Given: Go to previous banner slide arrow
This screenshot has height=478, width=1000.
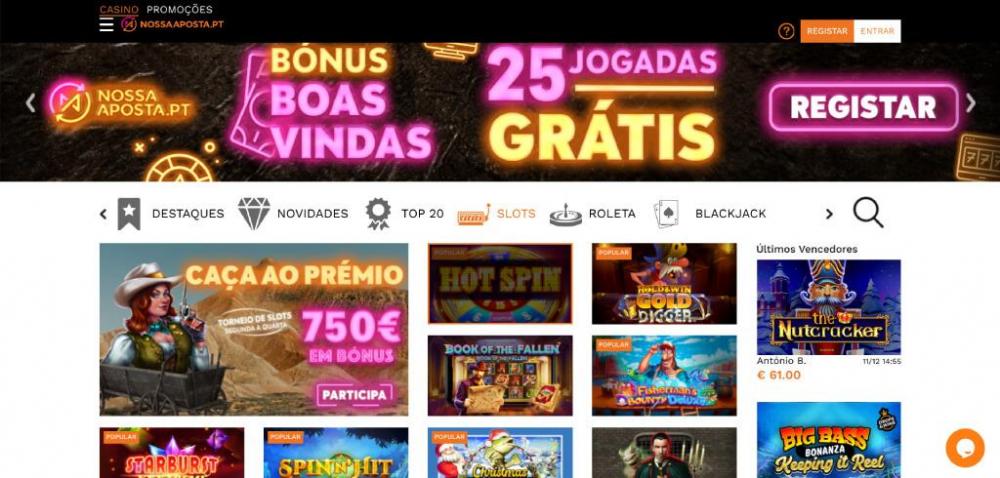Looking at the screenshot, I should click(30, 103).
